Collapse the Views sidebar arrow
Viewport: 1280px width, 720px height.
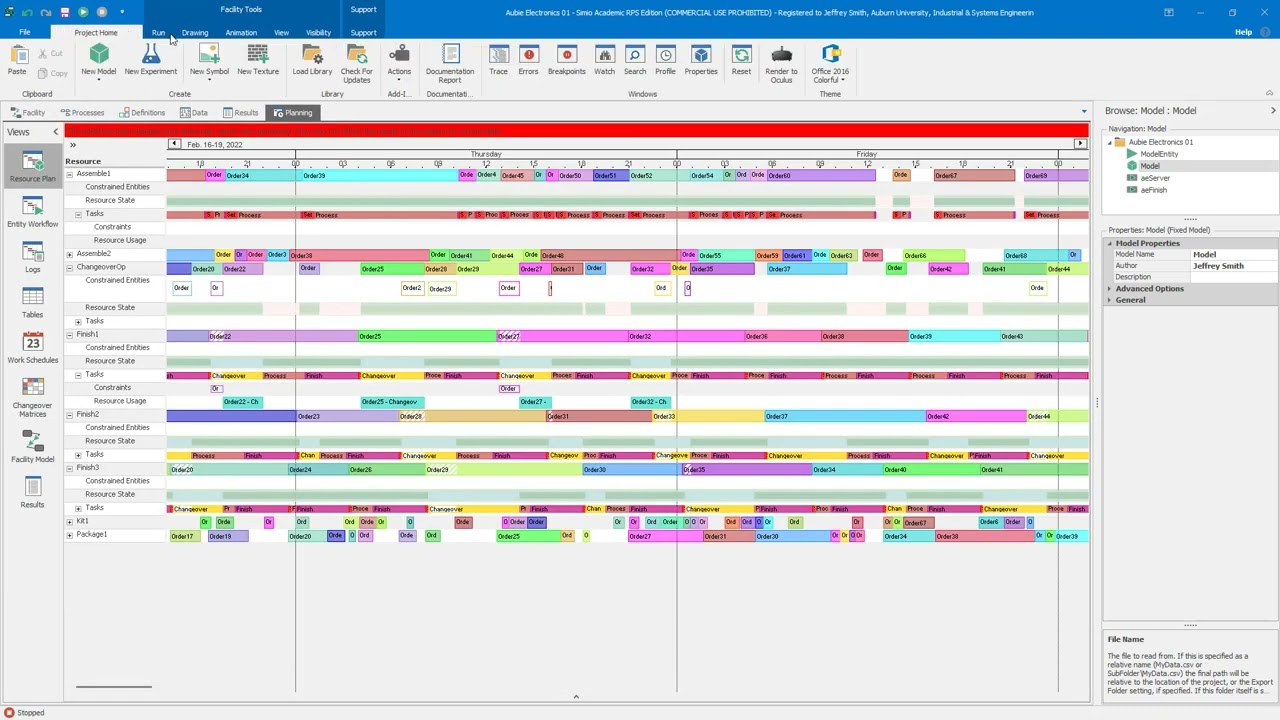[56, 132]
